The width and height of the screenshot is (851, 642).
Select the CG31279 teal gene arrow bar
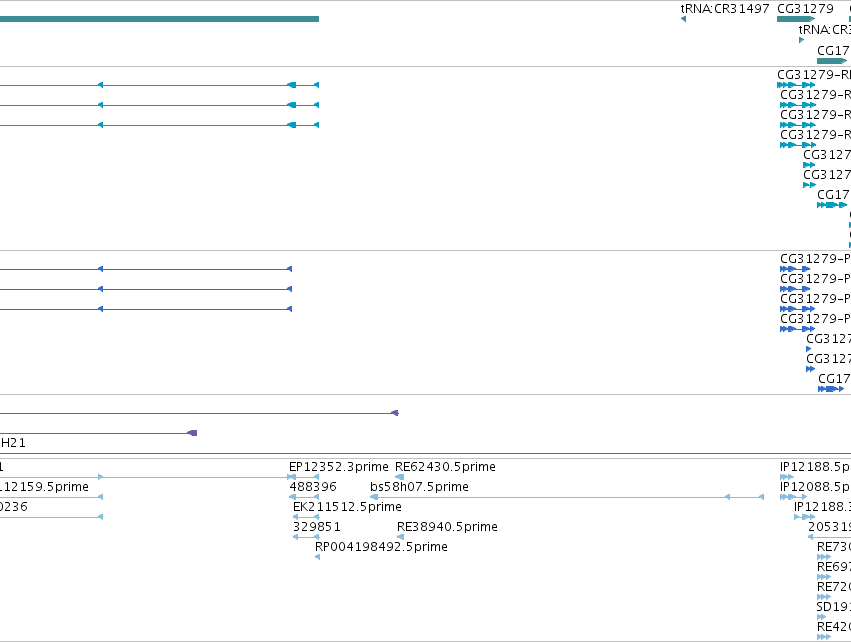tap(796, 19)
